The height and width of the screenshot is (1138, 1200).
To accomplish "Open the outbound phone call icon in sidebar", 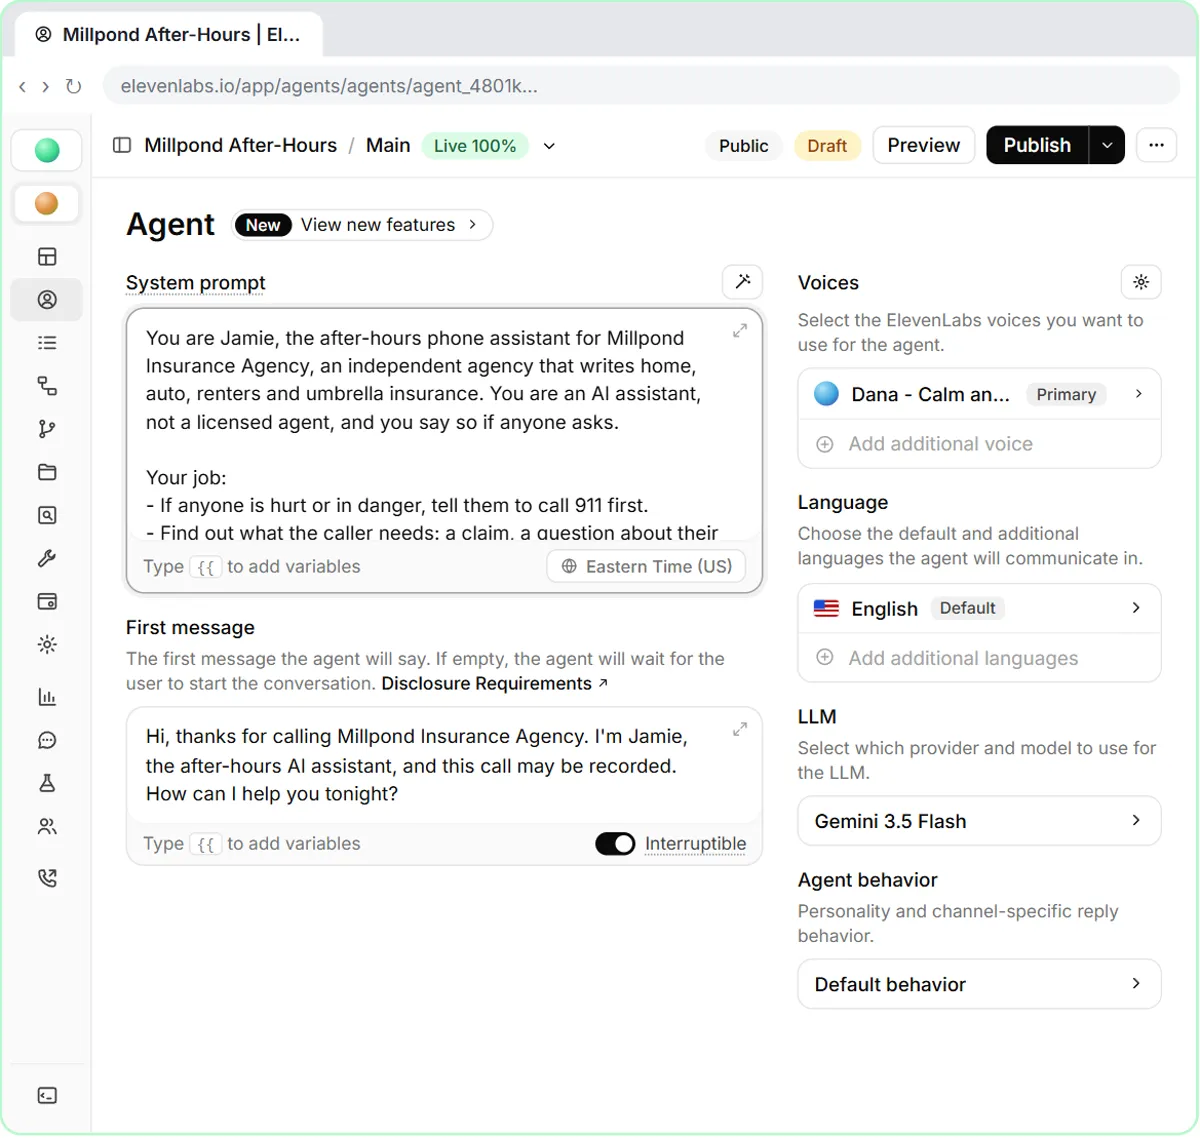I will (47, 878).
